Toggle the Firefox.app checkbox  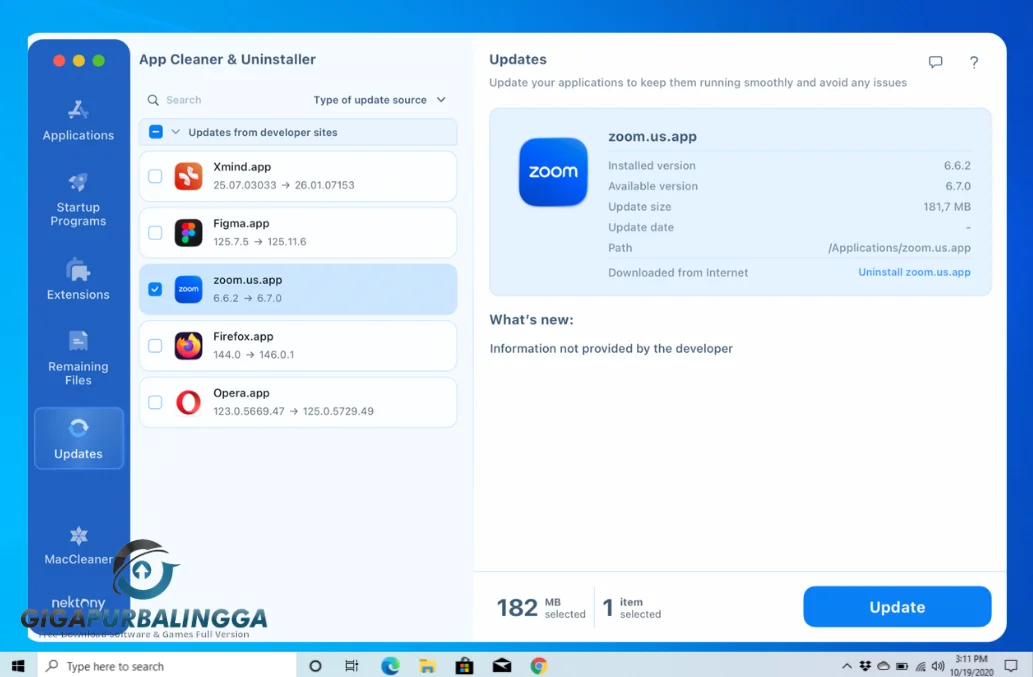tap(155, 346)
